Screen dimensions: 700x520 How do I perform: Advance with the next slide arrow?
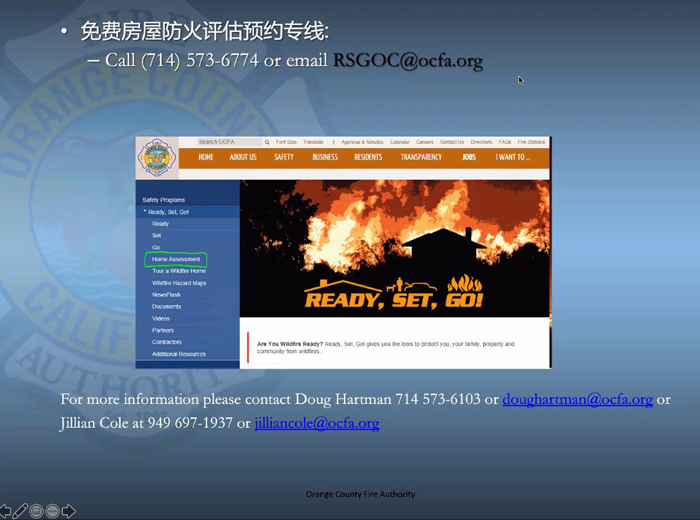[x=68, y=511]
